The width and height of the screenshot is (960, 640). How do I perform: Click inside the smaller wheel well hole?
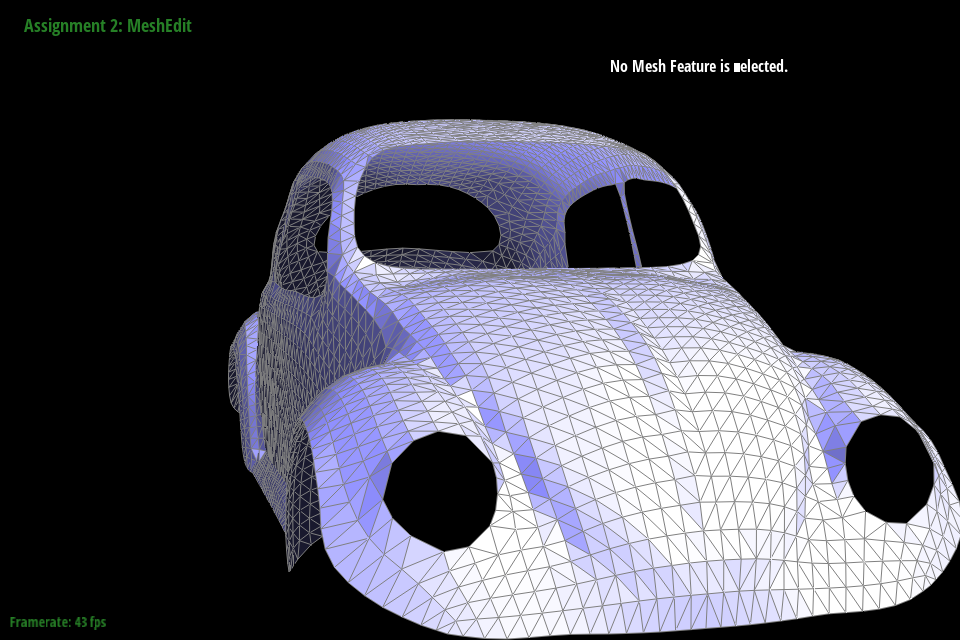pos(890,468)
